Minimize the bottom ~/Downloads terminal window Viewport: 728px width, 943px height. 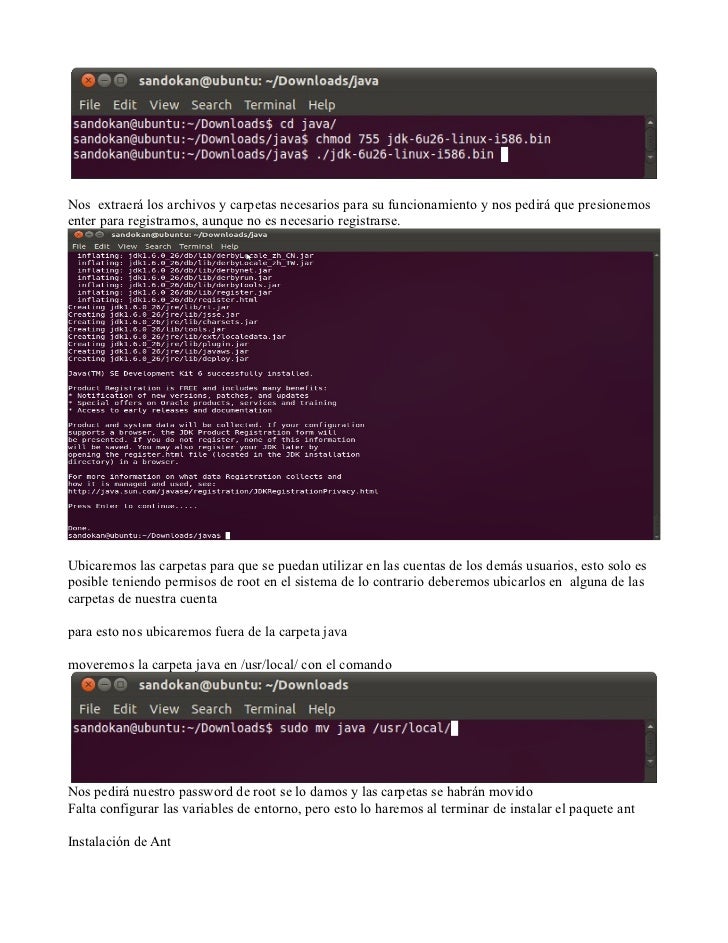(105, 684)
